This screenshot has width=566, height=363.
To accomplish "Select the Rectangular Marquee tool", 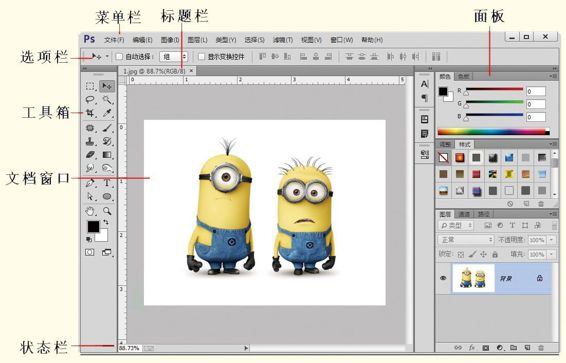I will [x=90, y=86].
